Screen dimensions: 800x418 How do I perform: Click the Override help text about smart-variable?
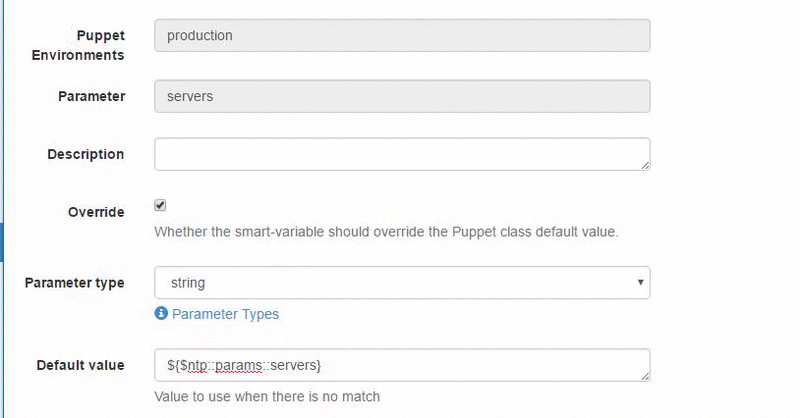point(386,232)
